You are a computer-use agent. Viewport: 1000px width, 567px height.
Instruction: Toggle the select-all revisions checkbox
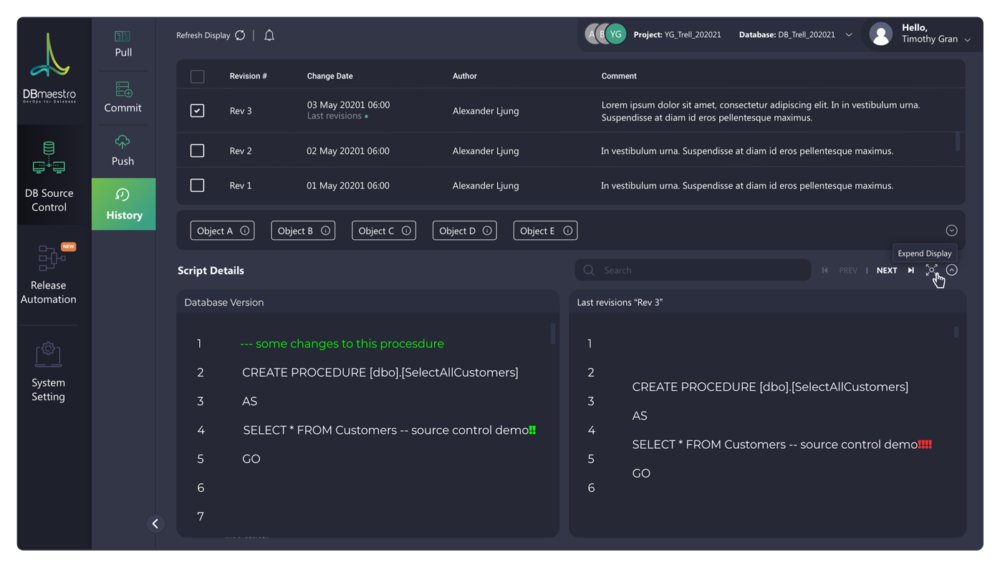pyautogui.click(x=197, y=77)
